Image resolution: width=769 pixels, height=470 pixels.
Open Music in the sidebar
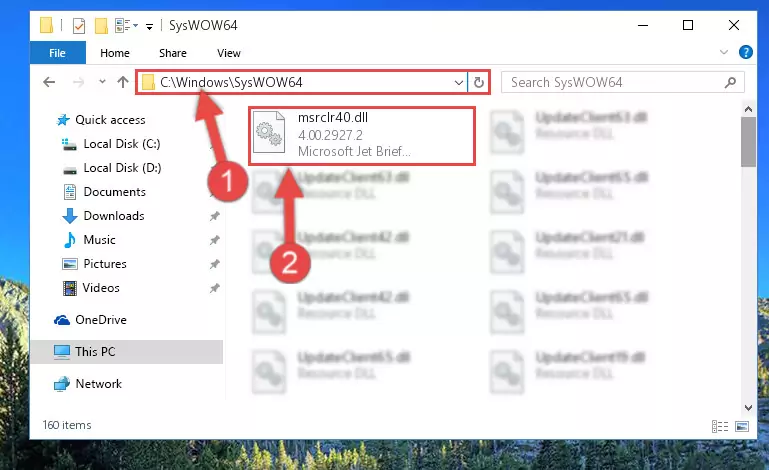[x=100, y=240]
